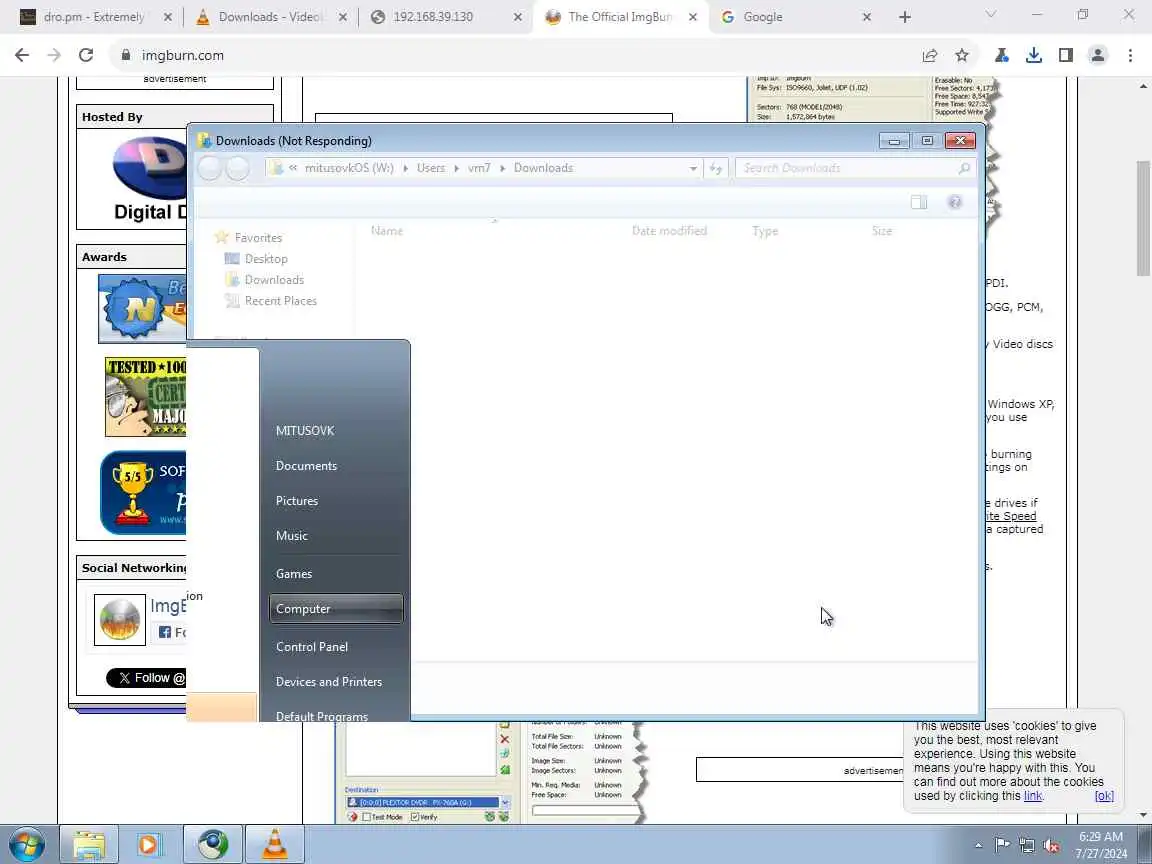Toggle the Explorer preview pane icon

click(919, 202)
